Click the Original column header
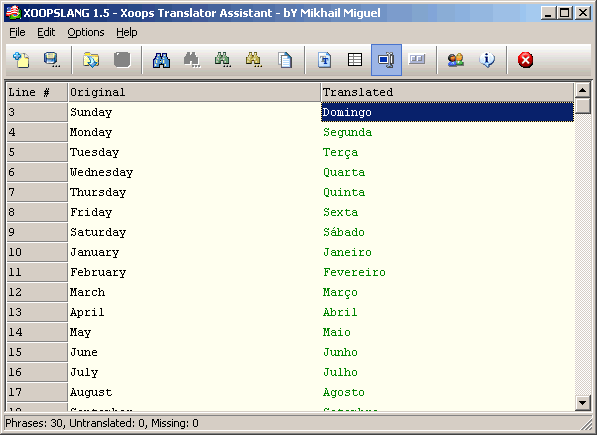 pyautogui.click(x=194, y=92)
